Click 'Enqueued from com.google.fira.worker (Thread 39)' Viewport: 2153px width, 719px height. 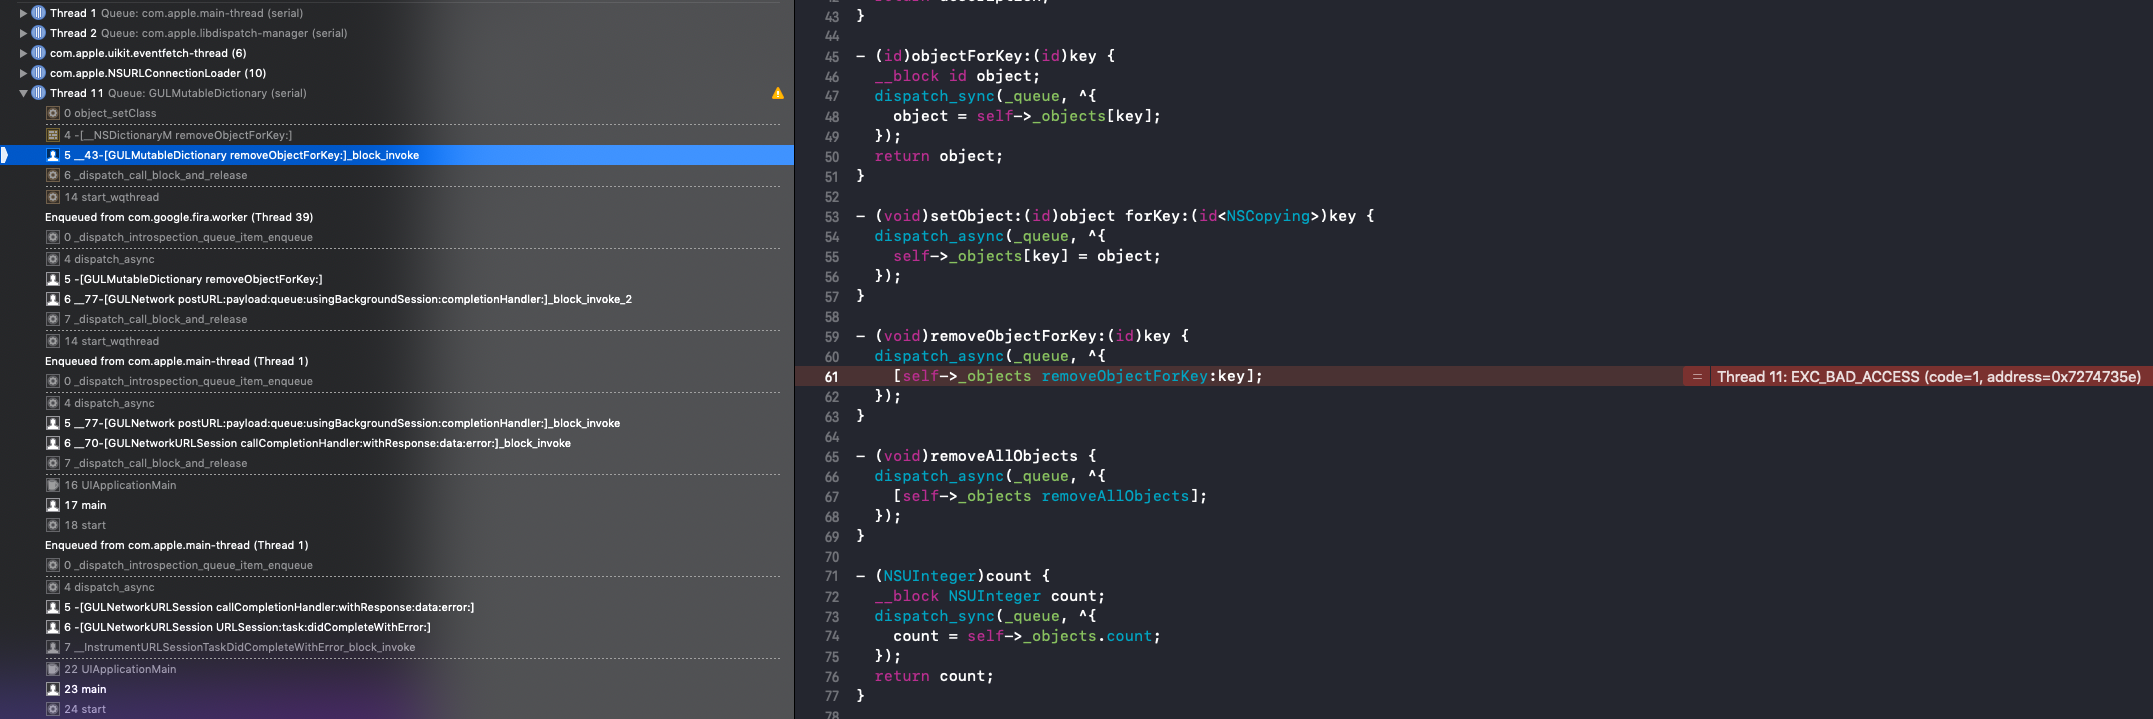click(x=179, y=217)
